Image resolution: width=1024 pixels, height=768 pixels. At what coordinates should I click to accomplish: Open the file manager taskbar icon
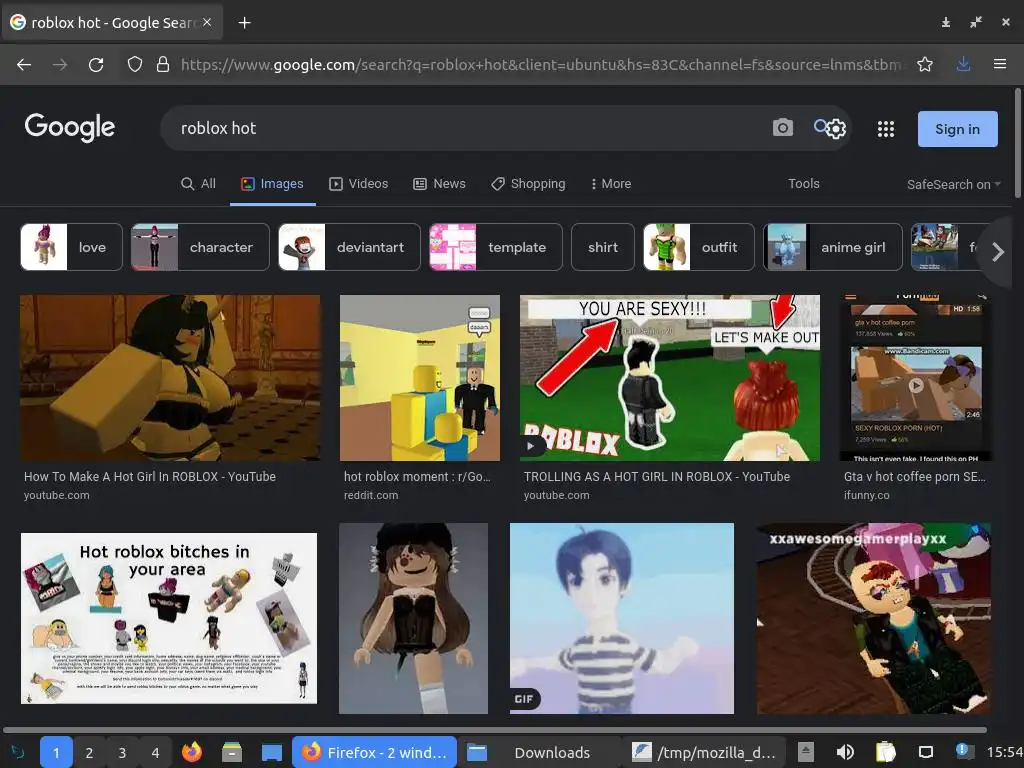[232, 752]
